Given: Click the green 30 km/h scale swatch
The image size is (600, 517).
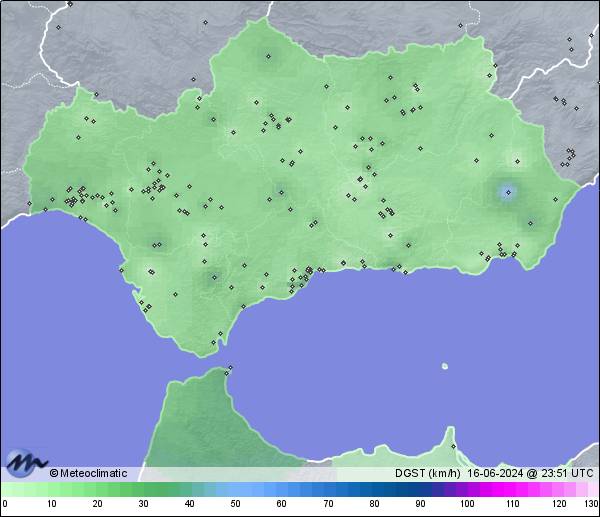Looking at the screenshot, I should [143, 490].
